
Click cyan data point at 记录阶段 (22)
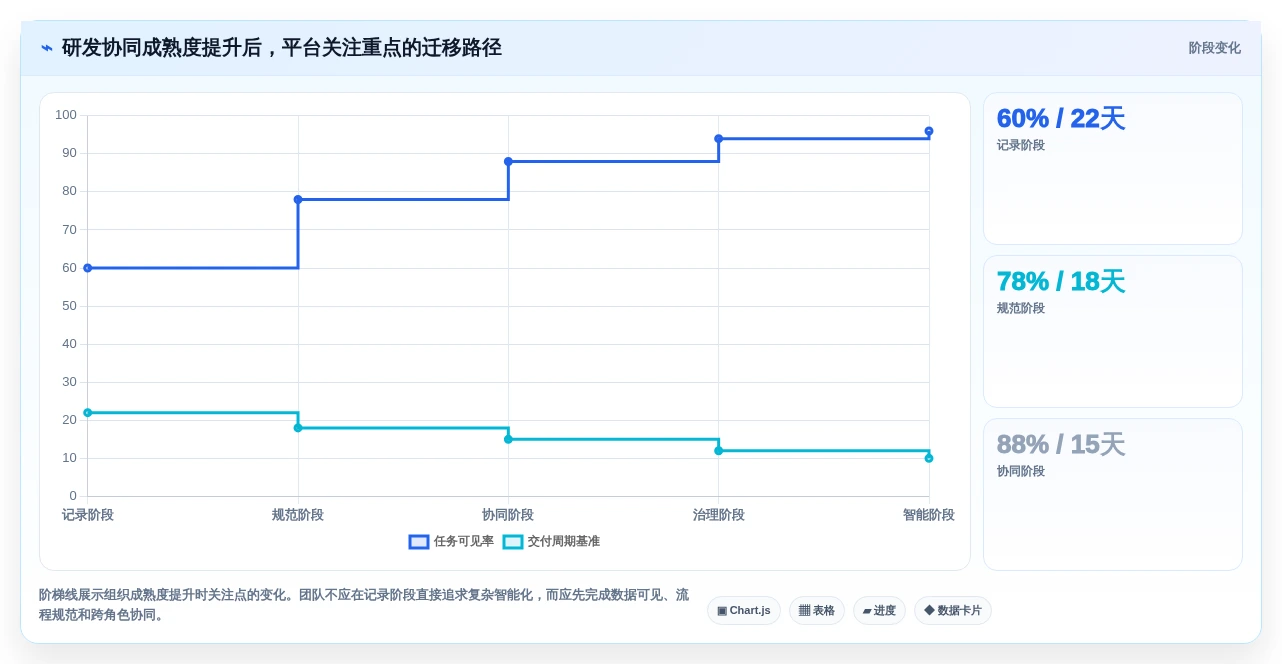[x=88, y=412]
